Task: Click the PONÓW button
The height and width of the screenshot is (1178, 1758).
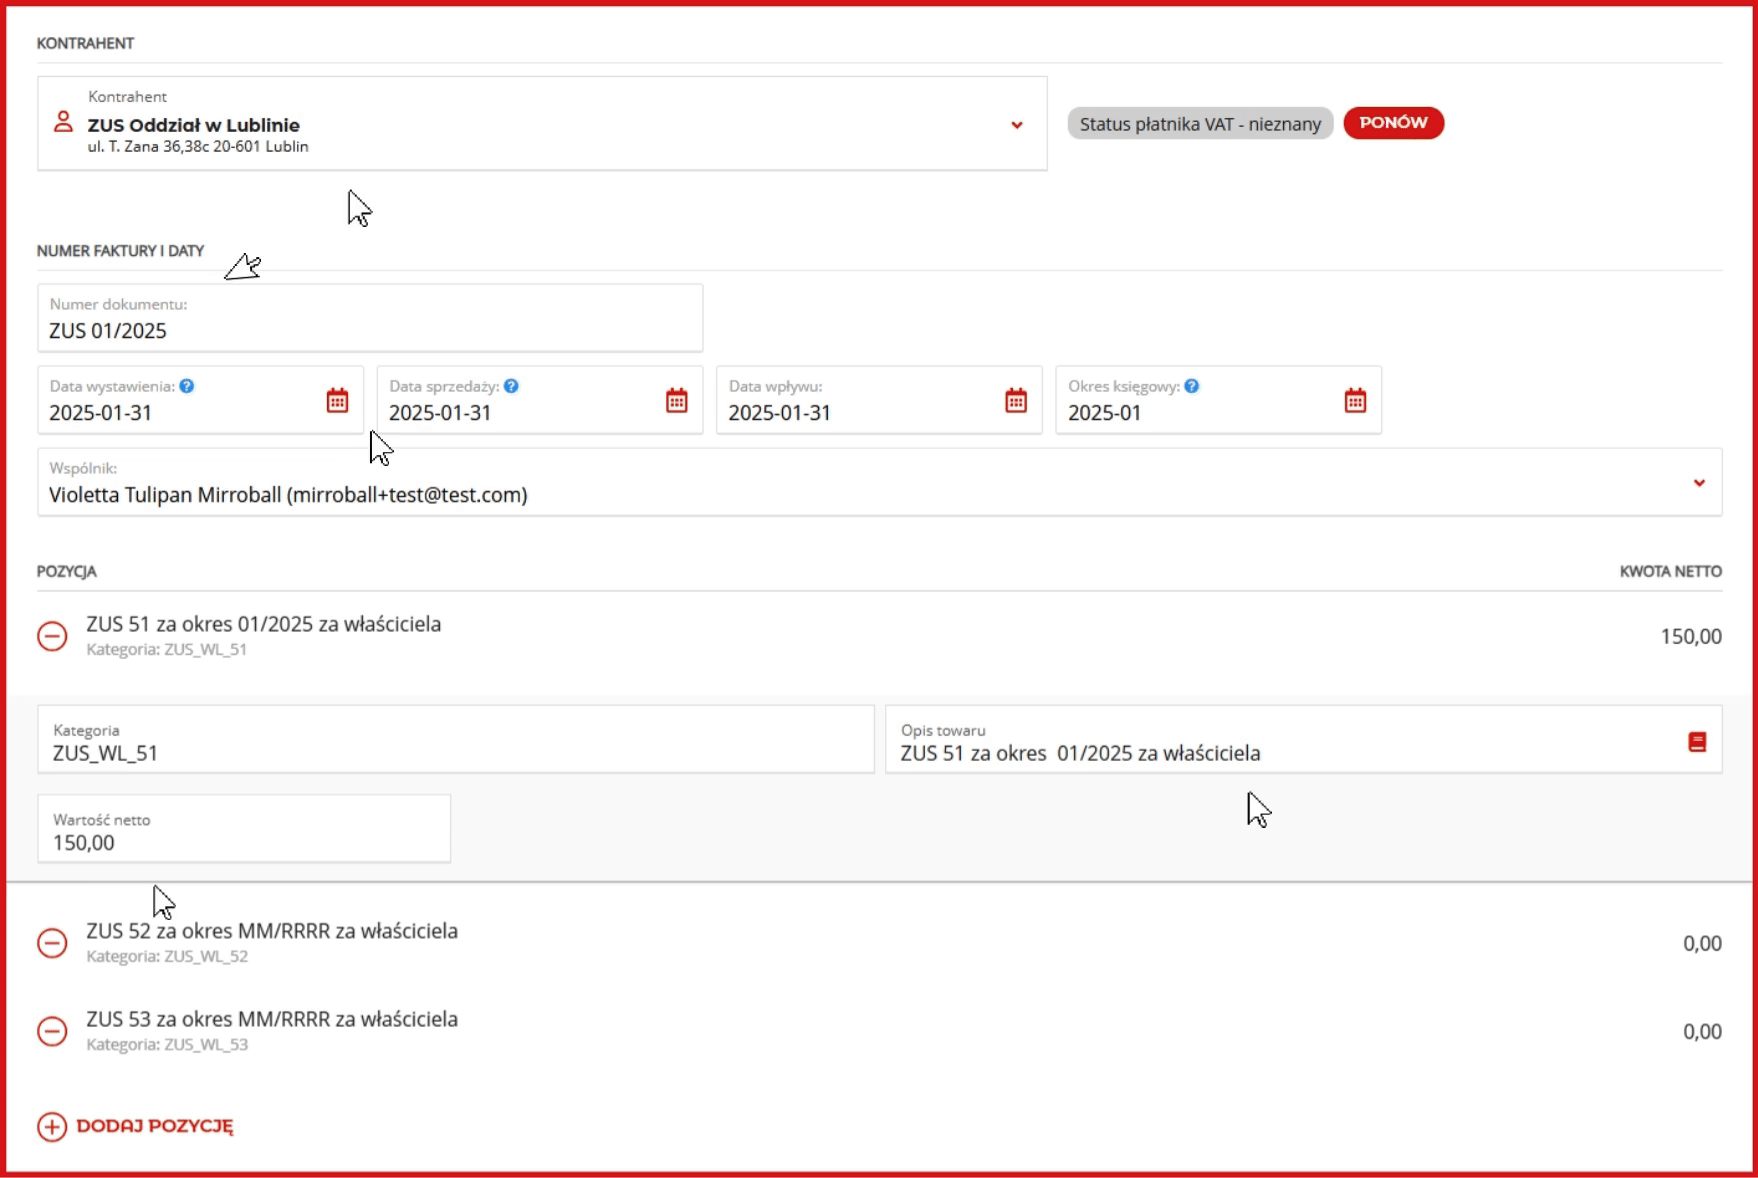Action: click(x=1393, y=123)
